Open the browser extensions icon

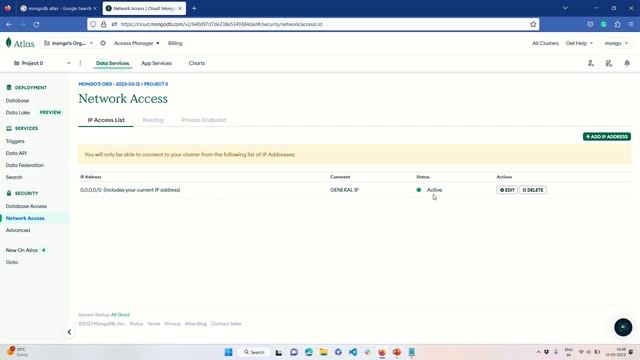click(618, 24)
